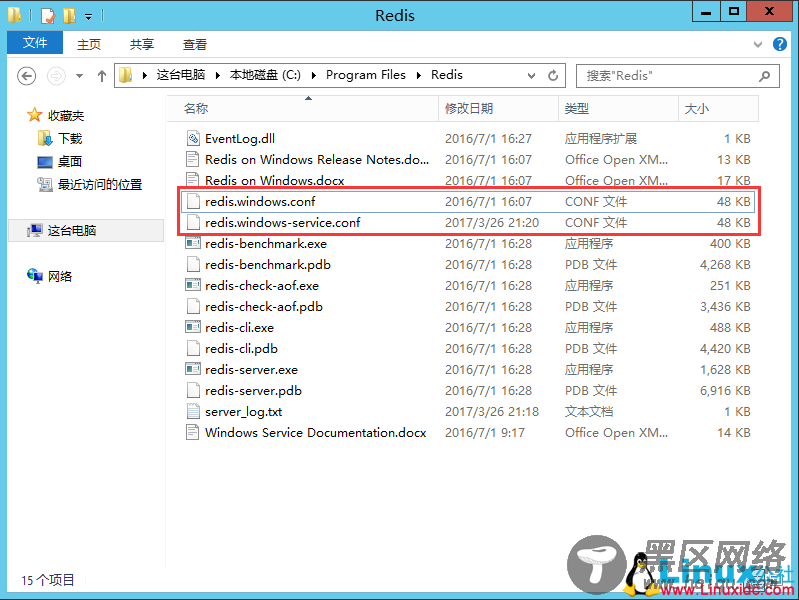Switch to the 查看 ribbon tab

point(195,44)
